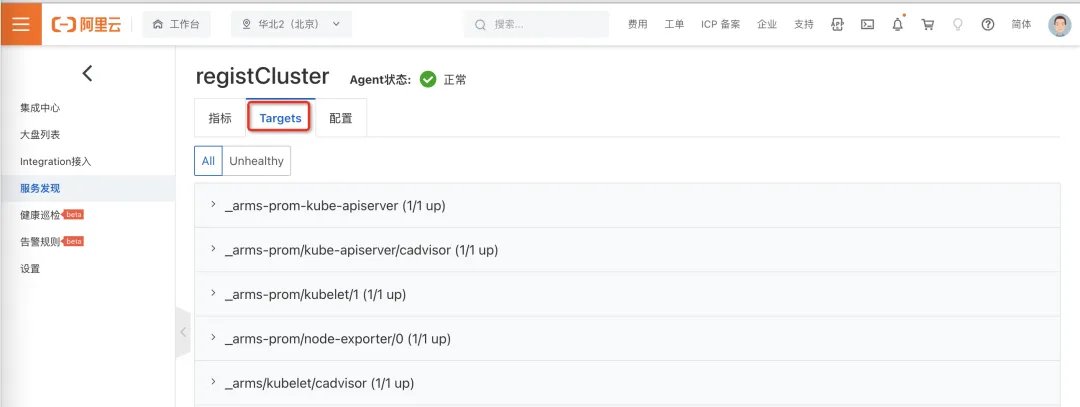Open the user avatar menu

coord(1059,25)
